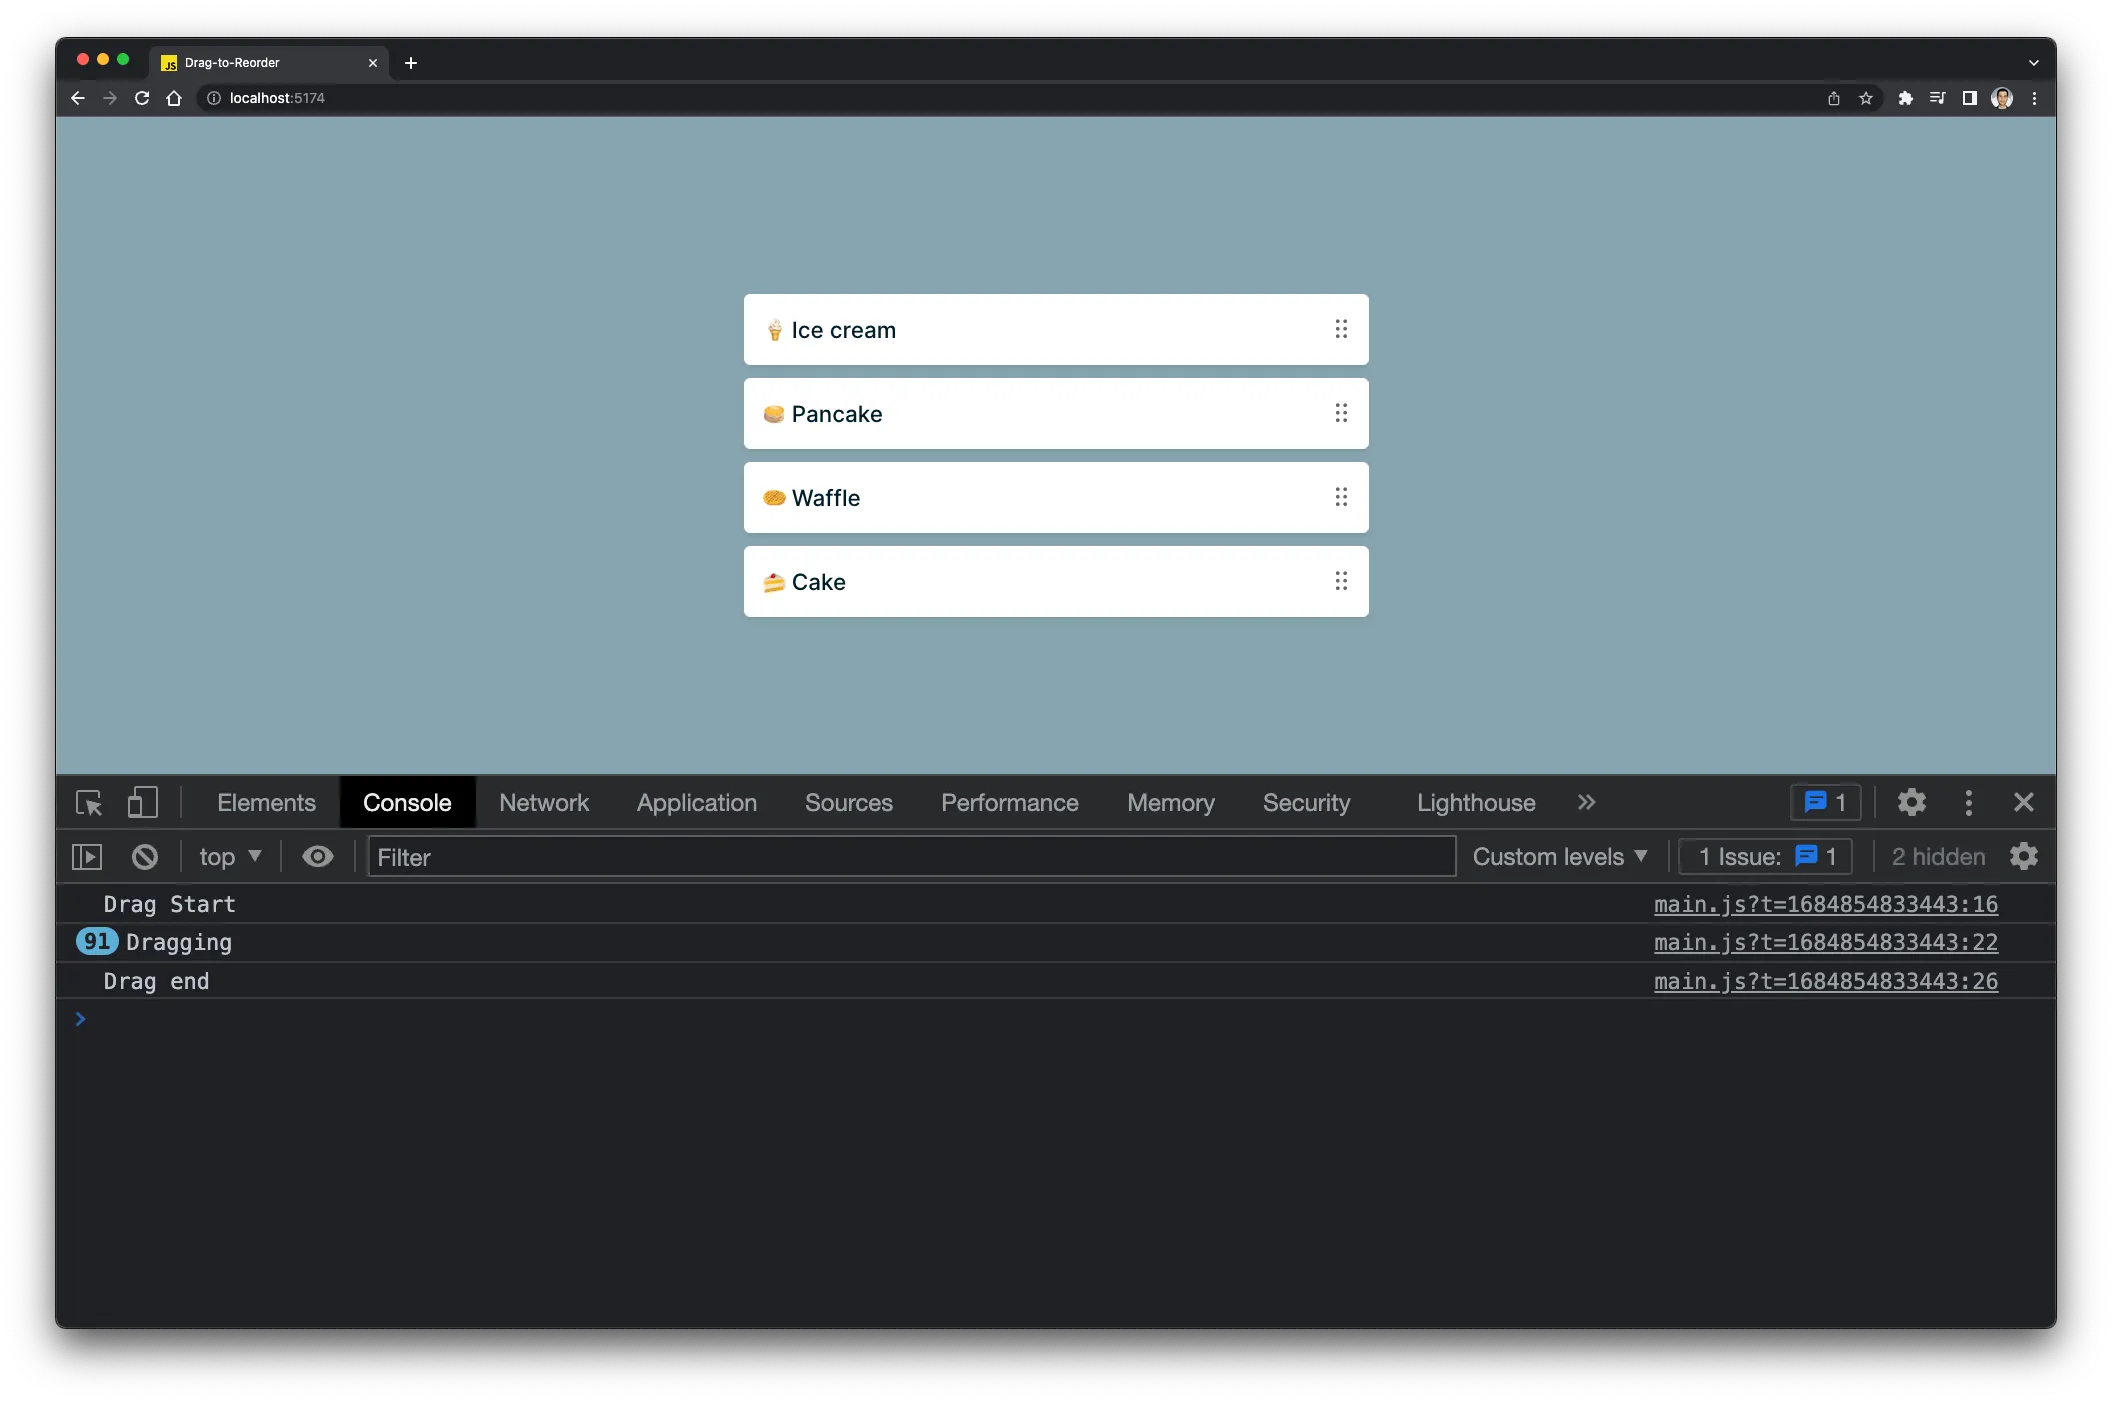
Task: Reload the page
Action: [142, 98]
